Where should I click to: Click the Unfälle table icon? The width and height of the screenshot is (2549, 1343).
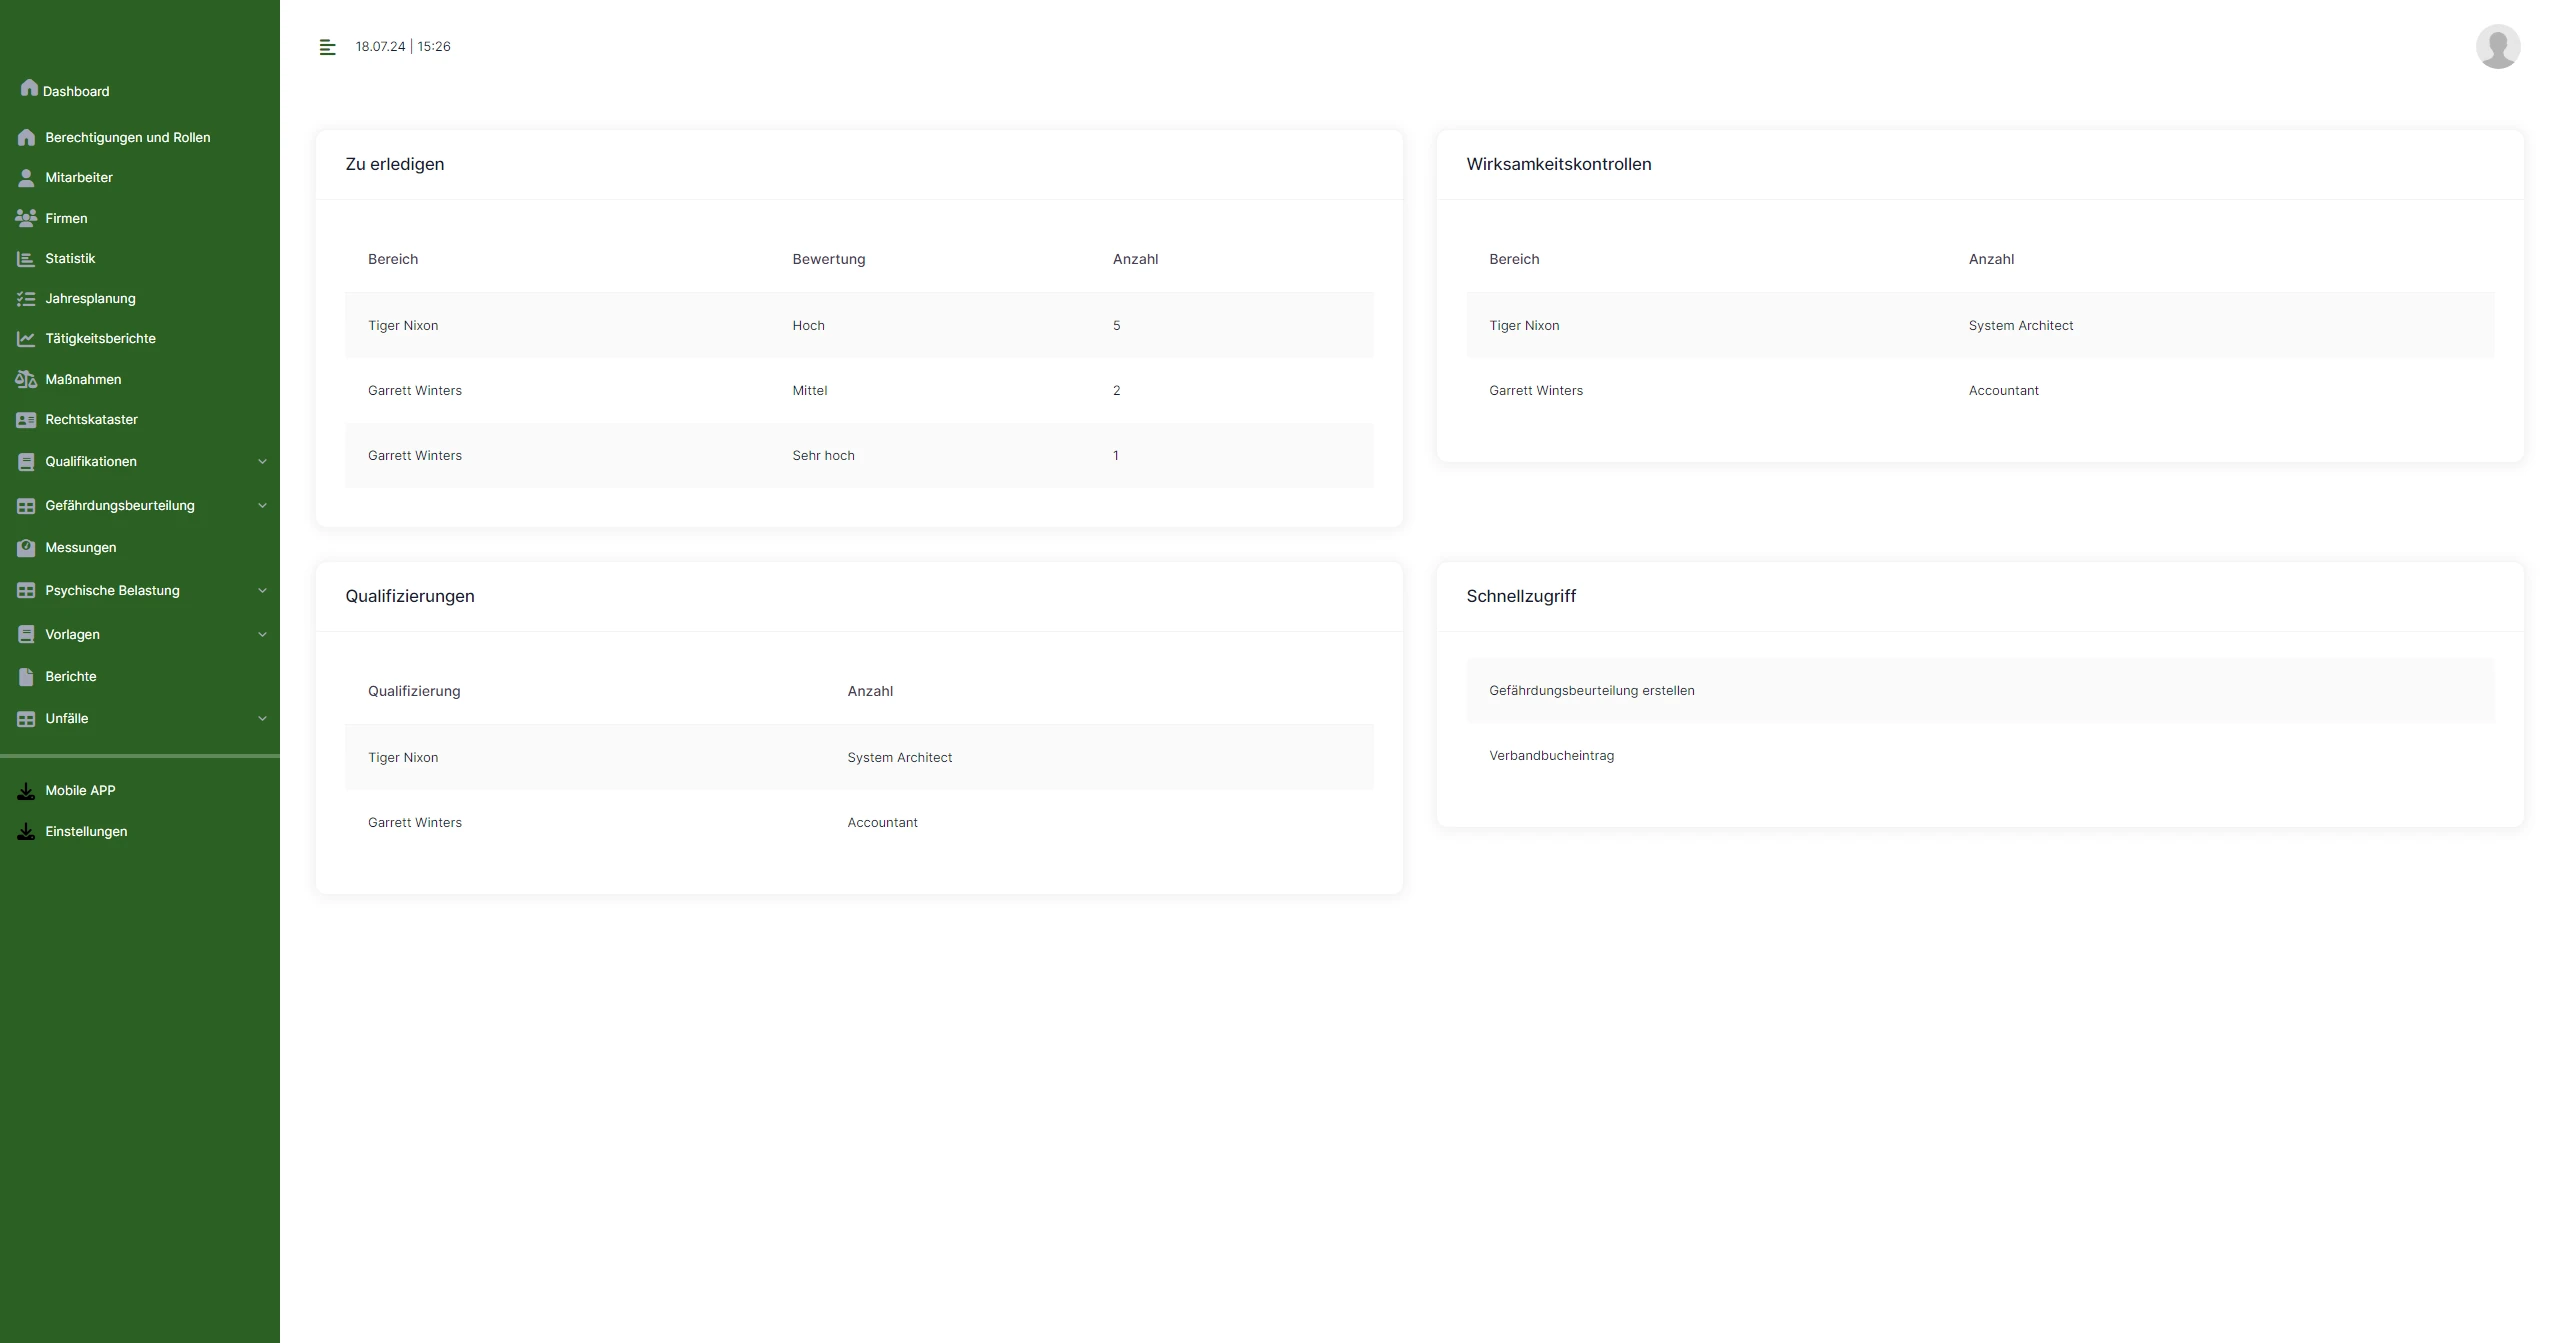point(26,719)
